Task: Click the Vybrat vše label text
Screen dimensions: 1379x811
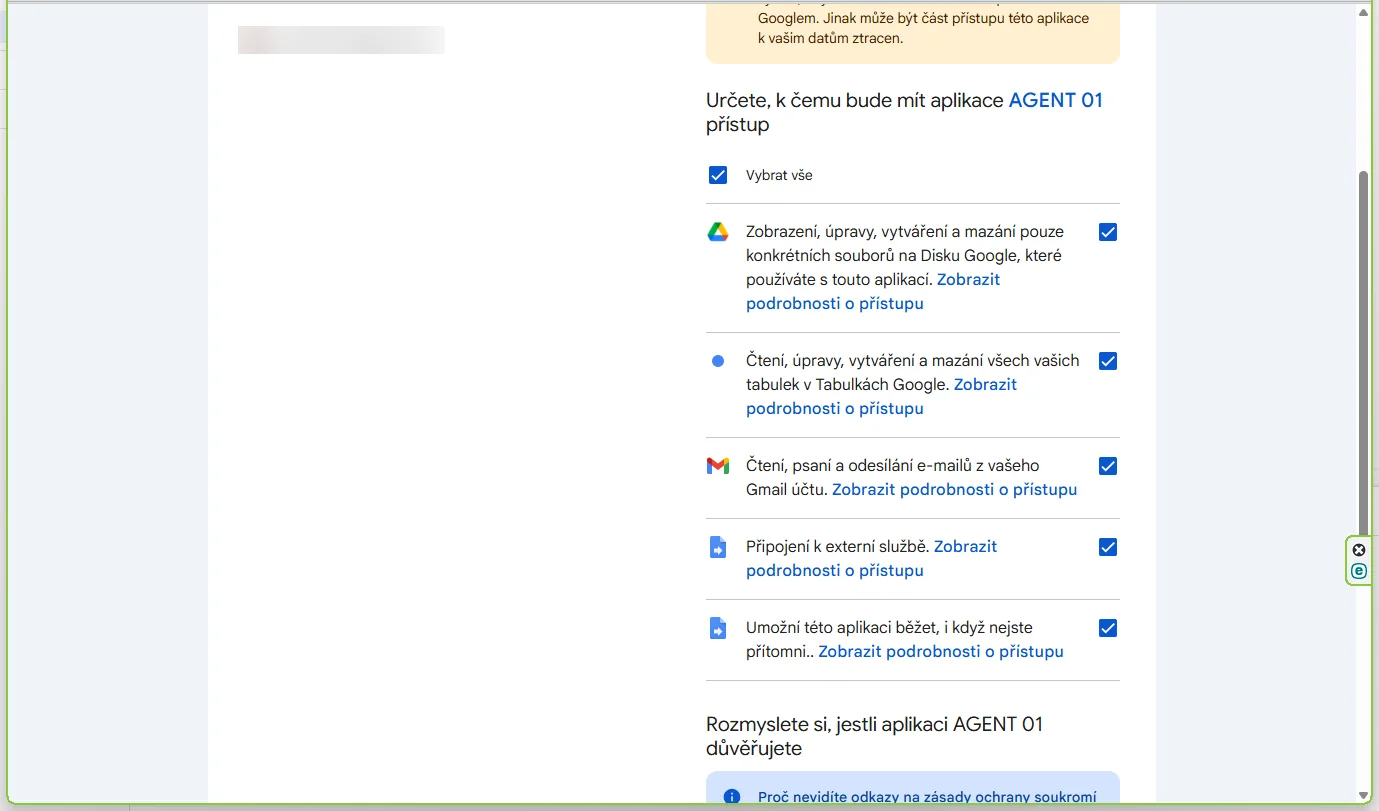Action: [x=779, y=175]
